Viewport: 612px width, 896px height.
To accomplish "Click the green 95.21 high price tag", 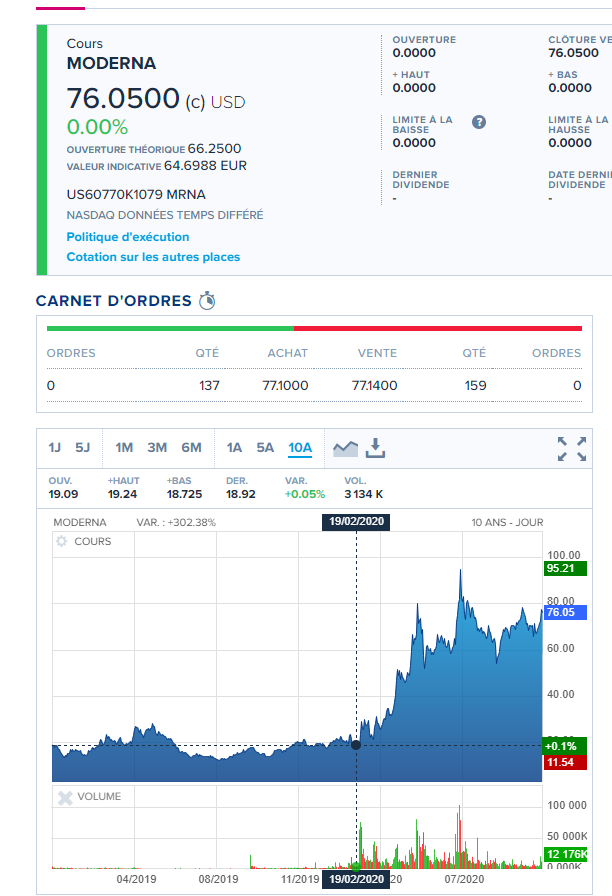I will tap(565, 568).
